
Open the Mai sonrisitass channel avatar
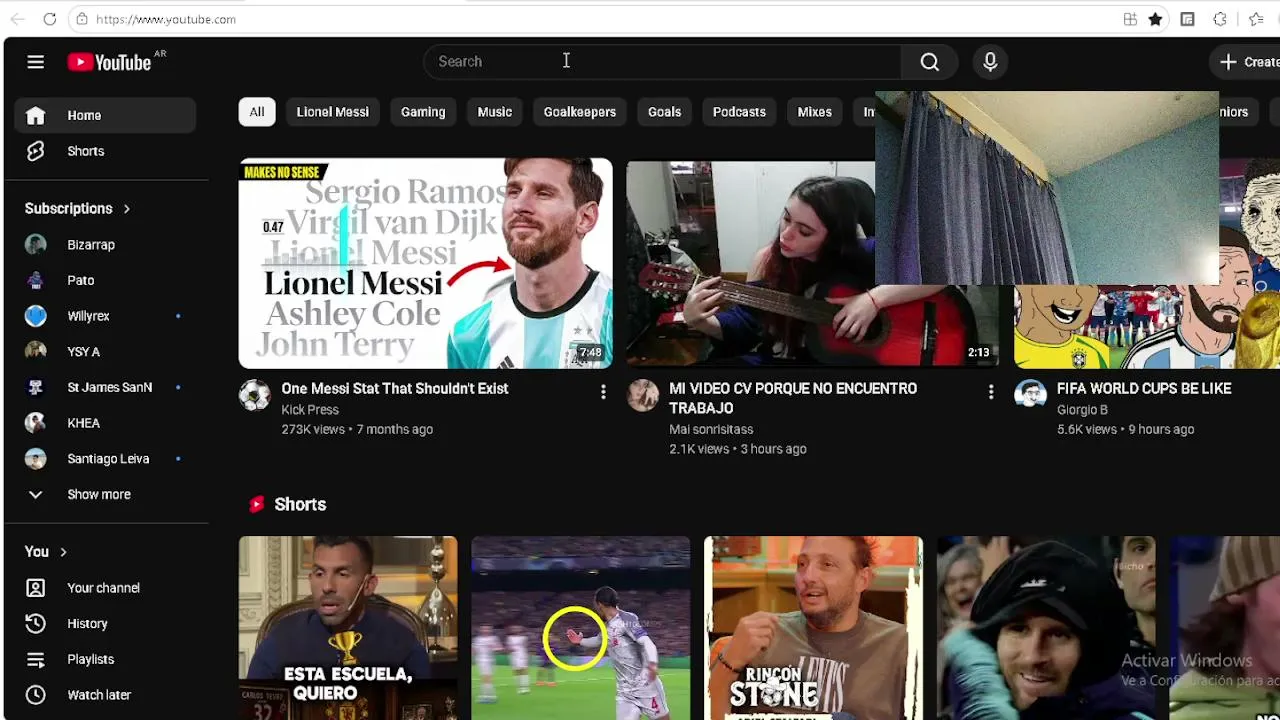tap(643, 396)
